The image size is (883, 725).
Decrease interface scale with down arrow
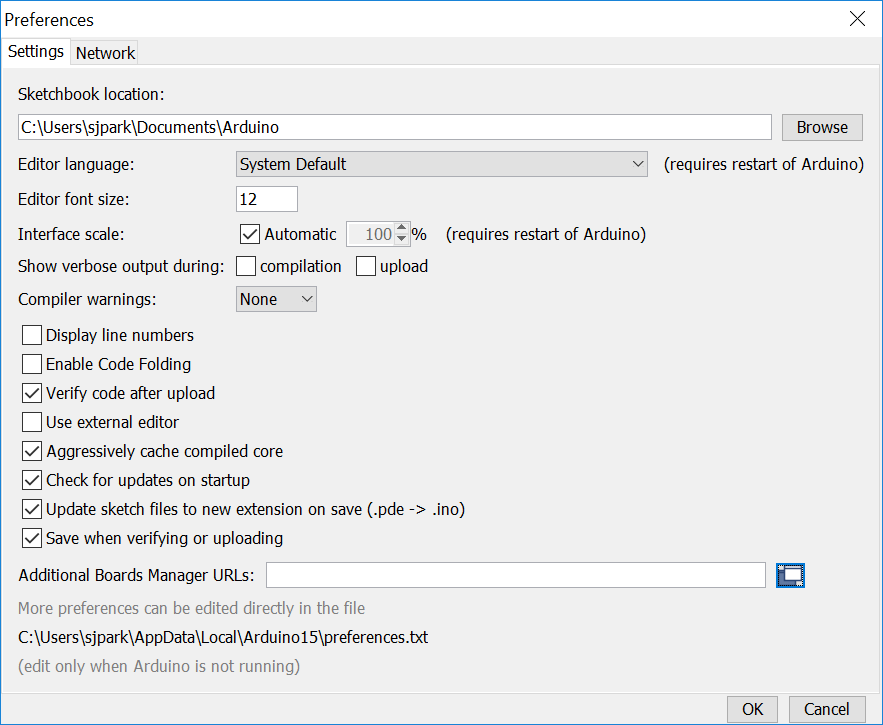[401, 239]
